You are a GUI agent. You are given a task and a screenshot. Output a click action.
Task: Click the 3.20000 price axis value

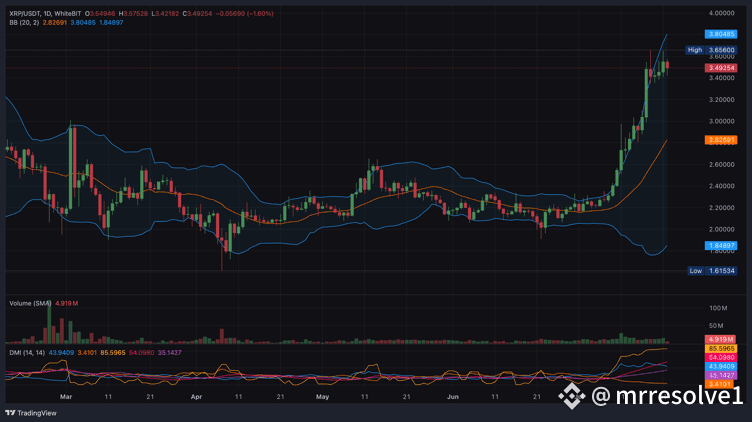pyautogui.click(x=721, y=100)
